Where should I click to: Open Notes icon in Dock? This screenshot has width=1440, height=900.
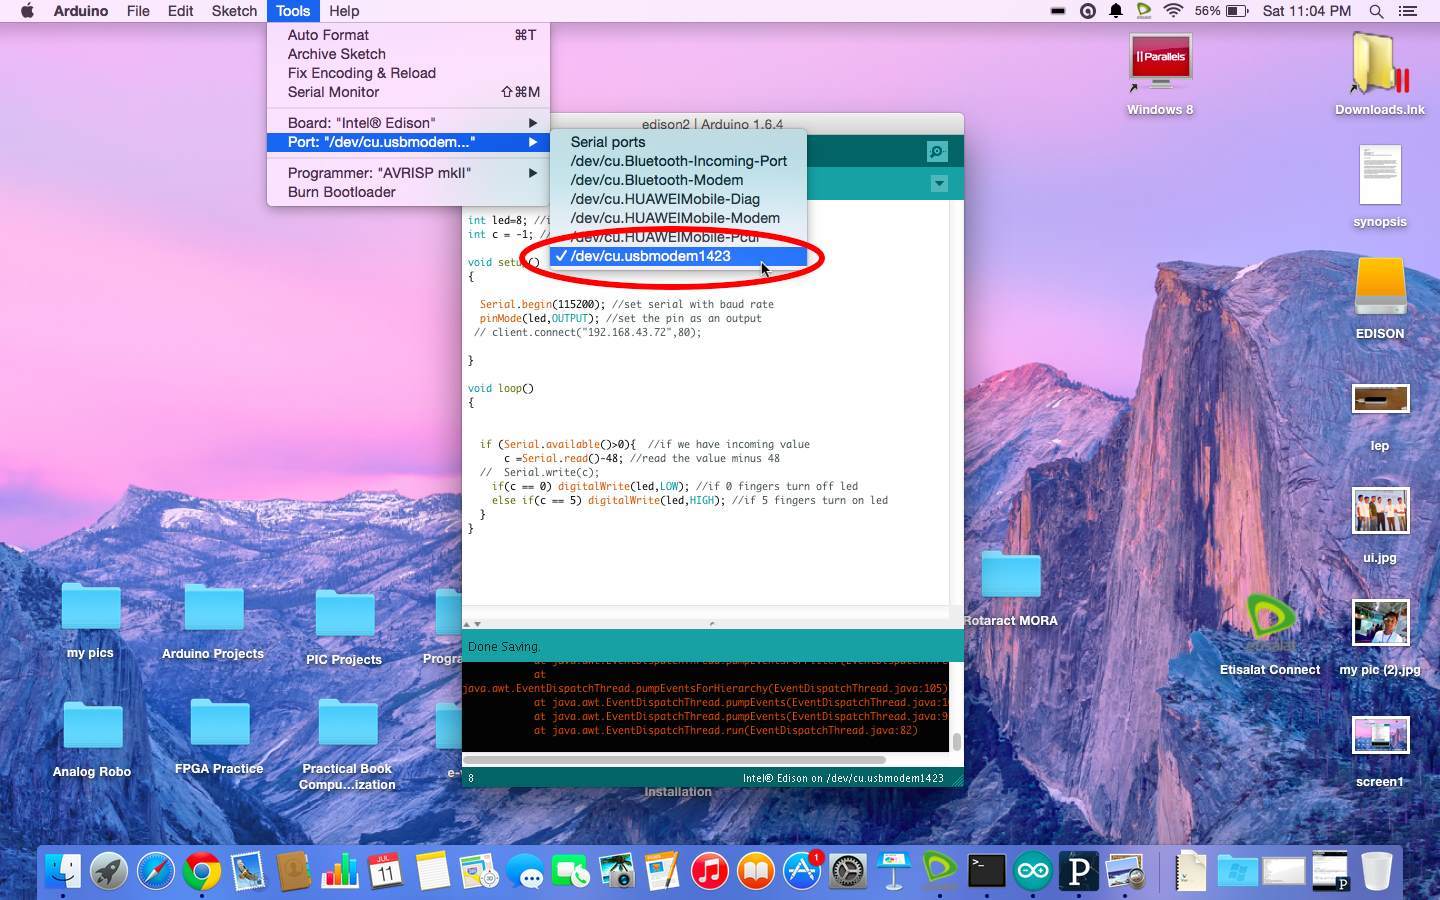point(432,871)
